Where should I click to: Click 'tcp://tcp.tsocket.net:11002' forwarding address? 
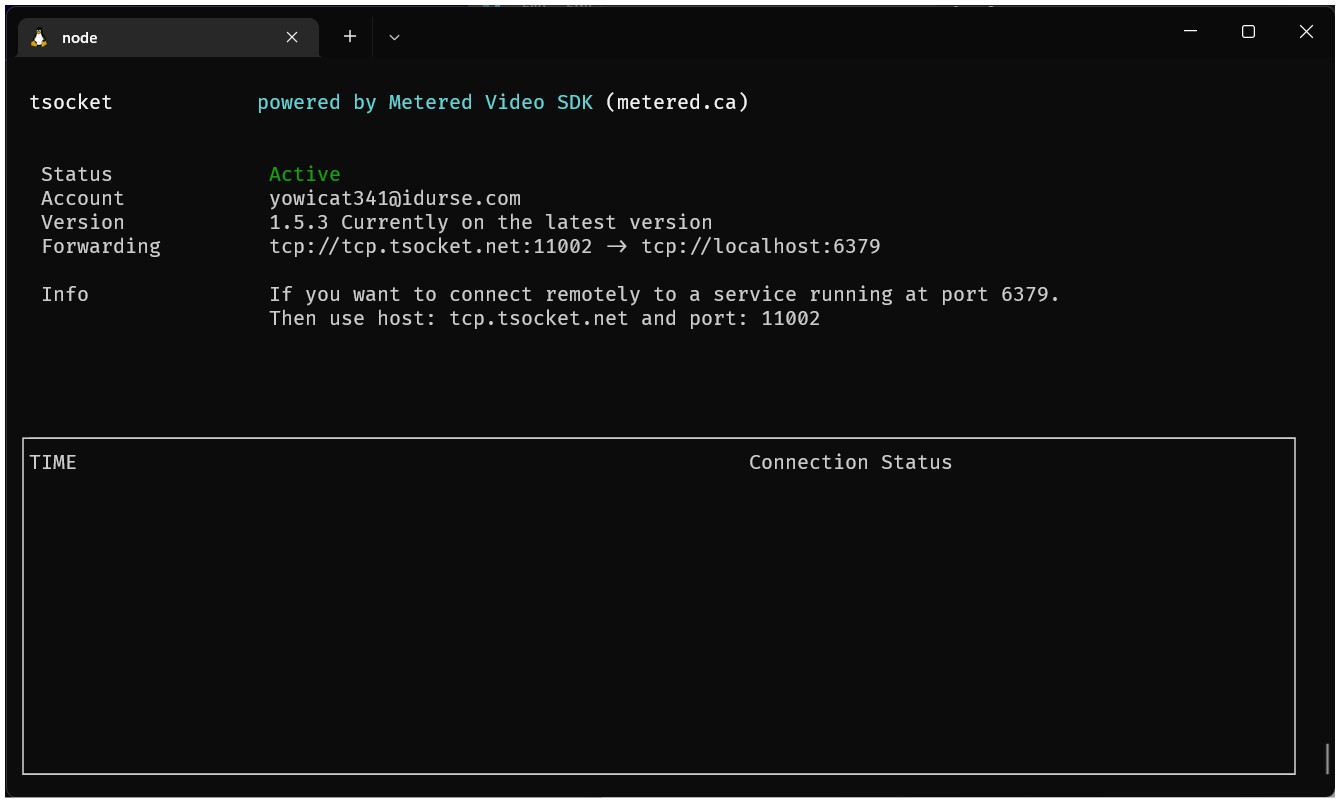click(431, 246)
